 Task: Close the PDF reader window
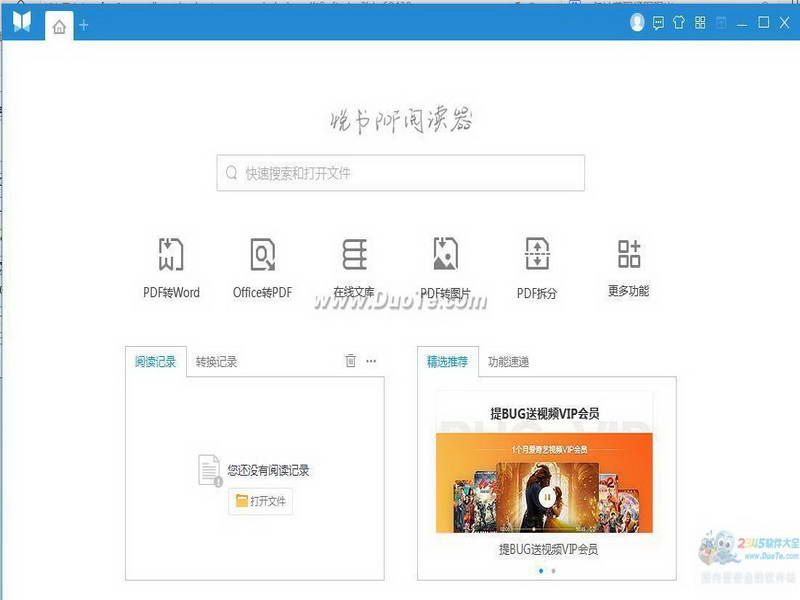coord(785,22)
